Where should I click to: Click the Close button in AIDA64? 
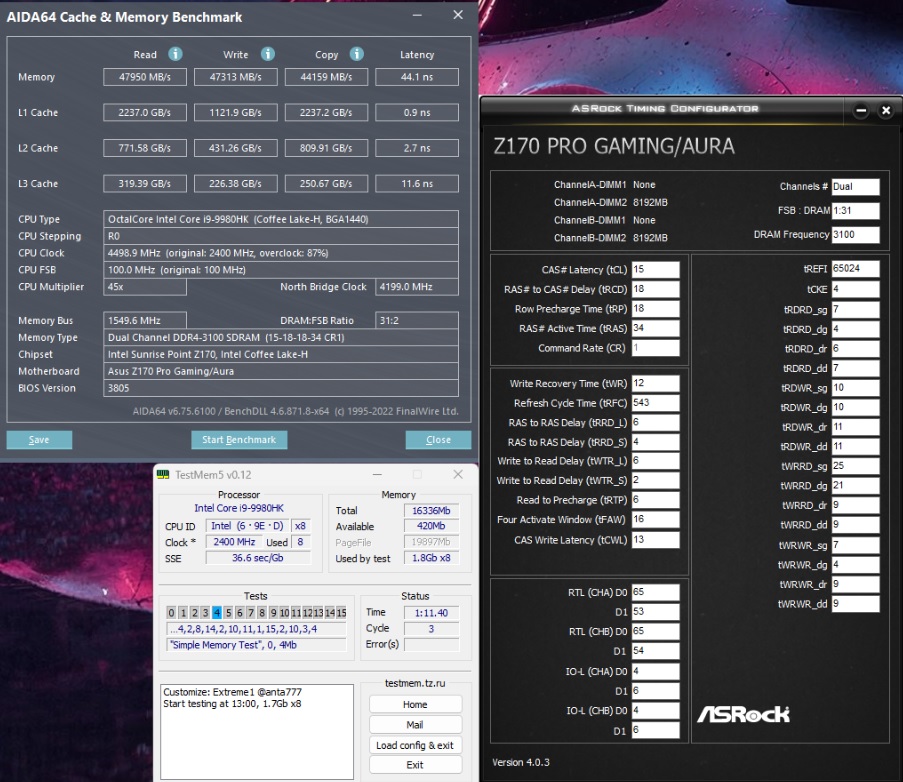tap(438, 439)
